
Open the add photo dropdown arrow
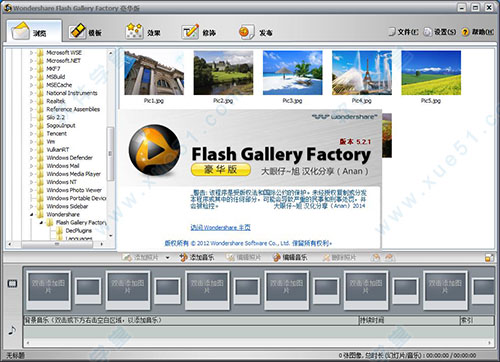[168, 258]
